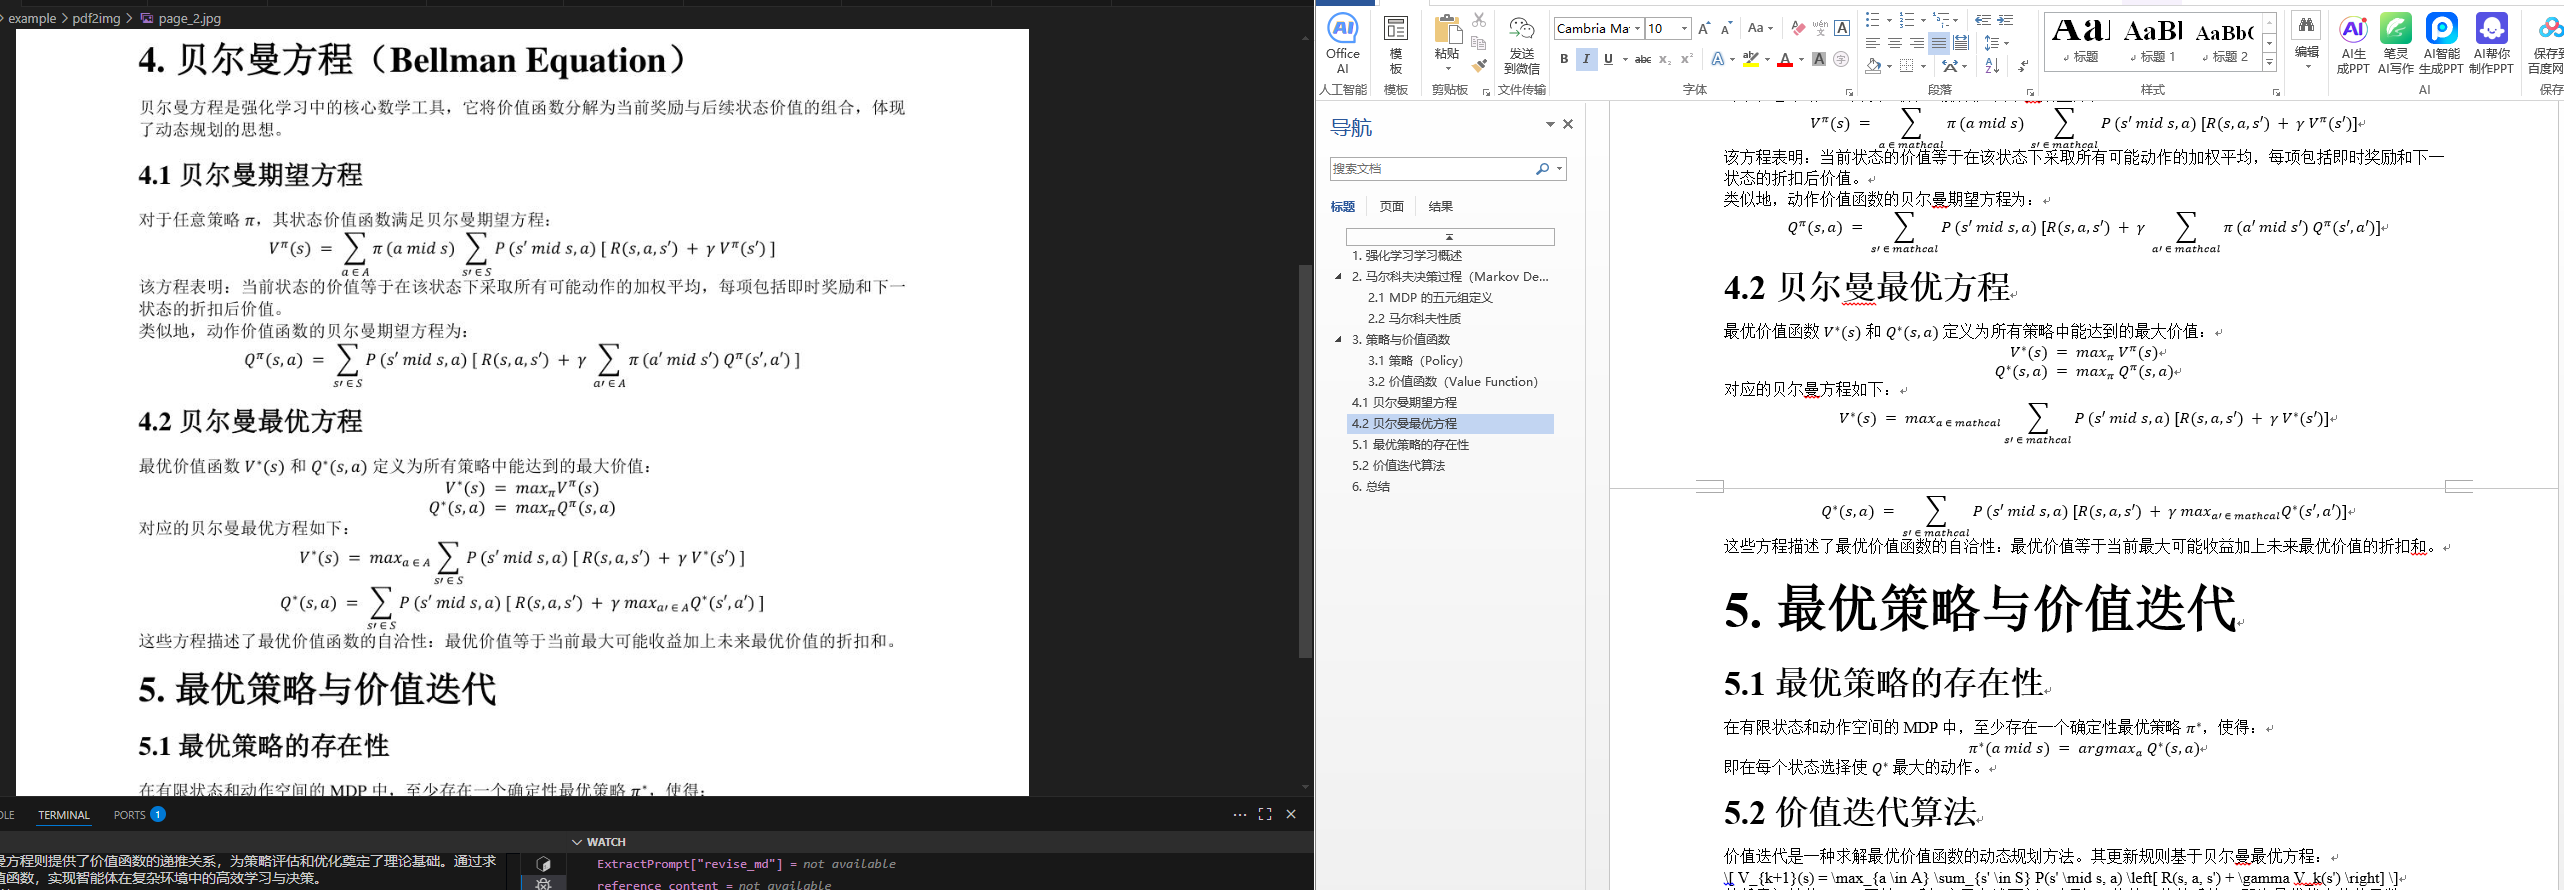
Task: Click the red font color button
Action: click(x=1785, y=60)
